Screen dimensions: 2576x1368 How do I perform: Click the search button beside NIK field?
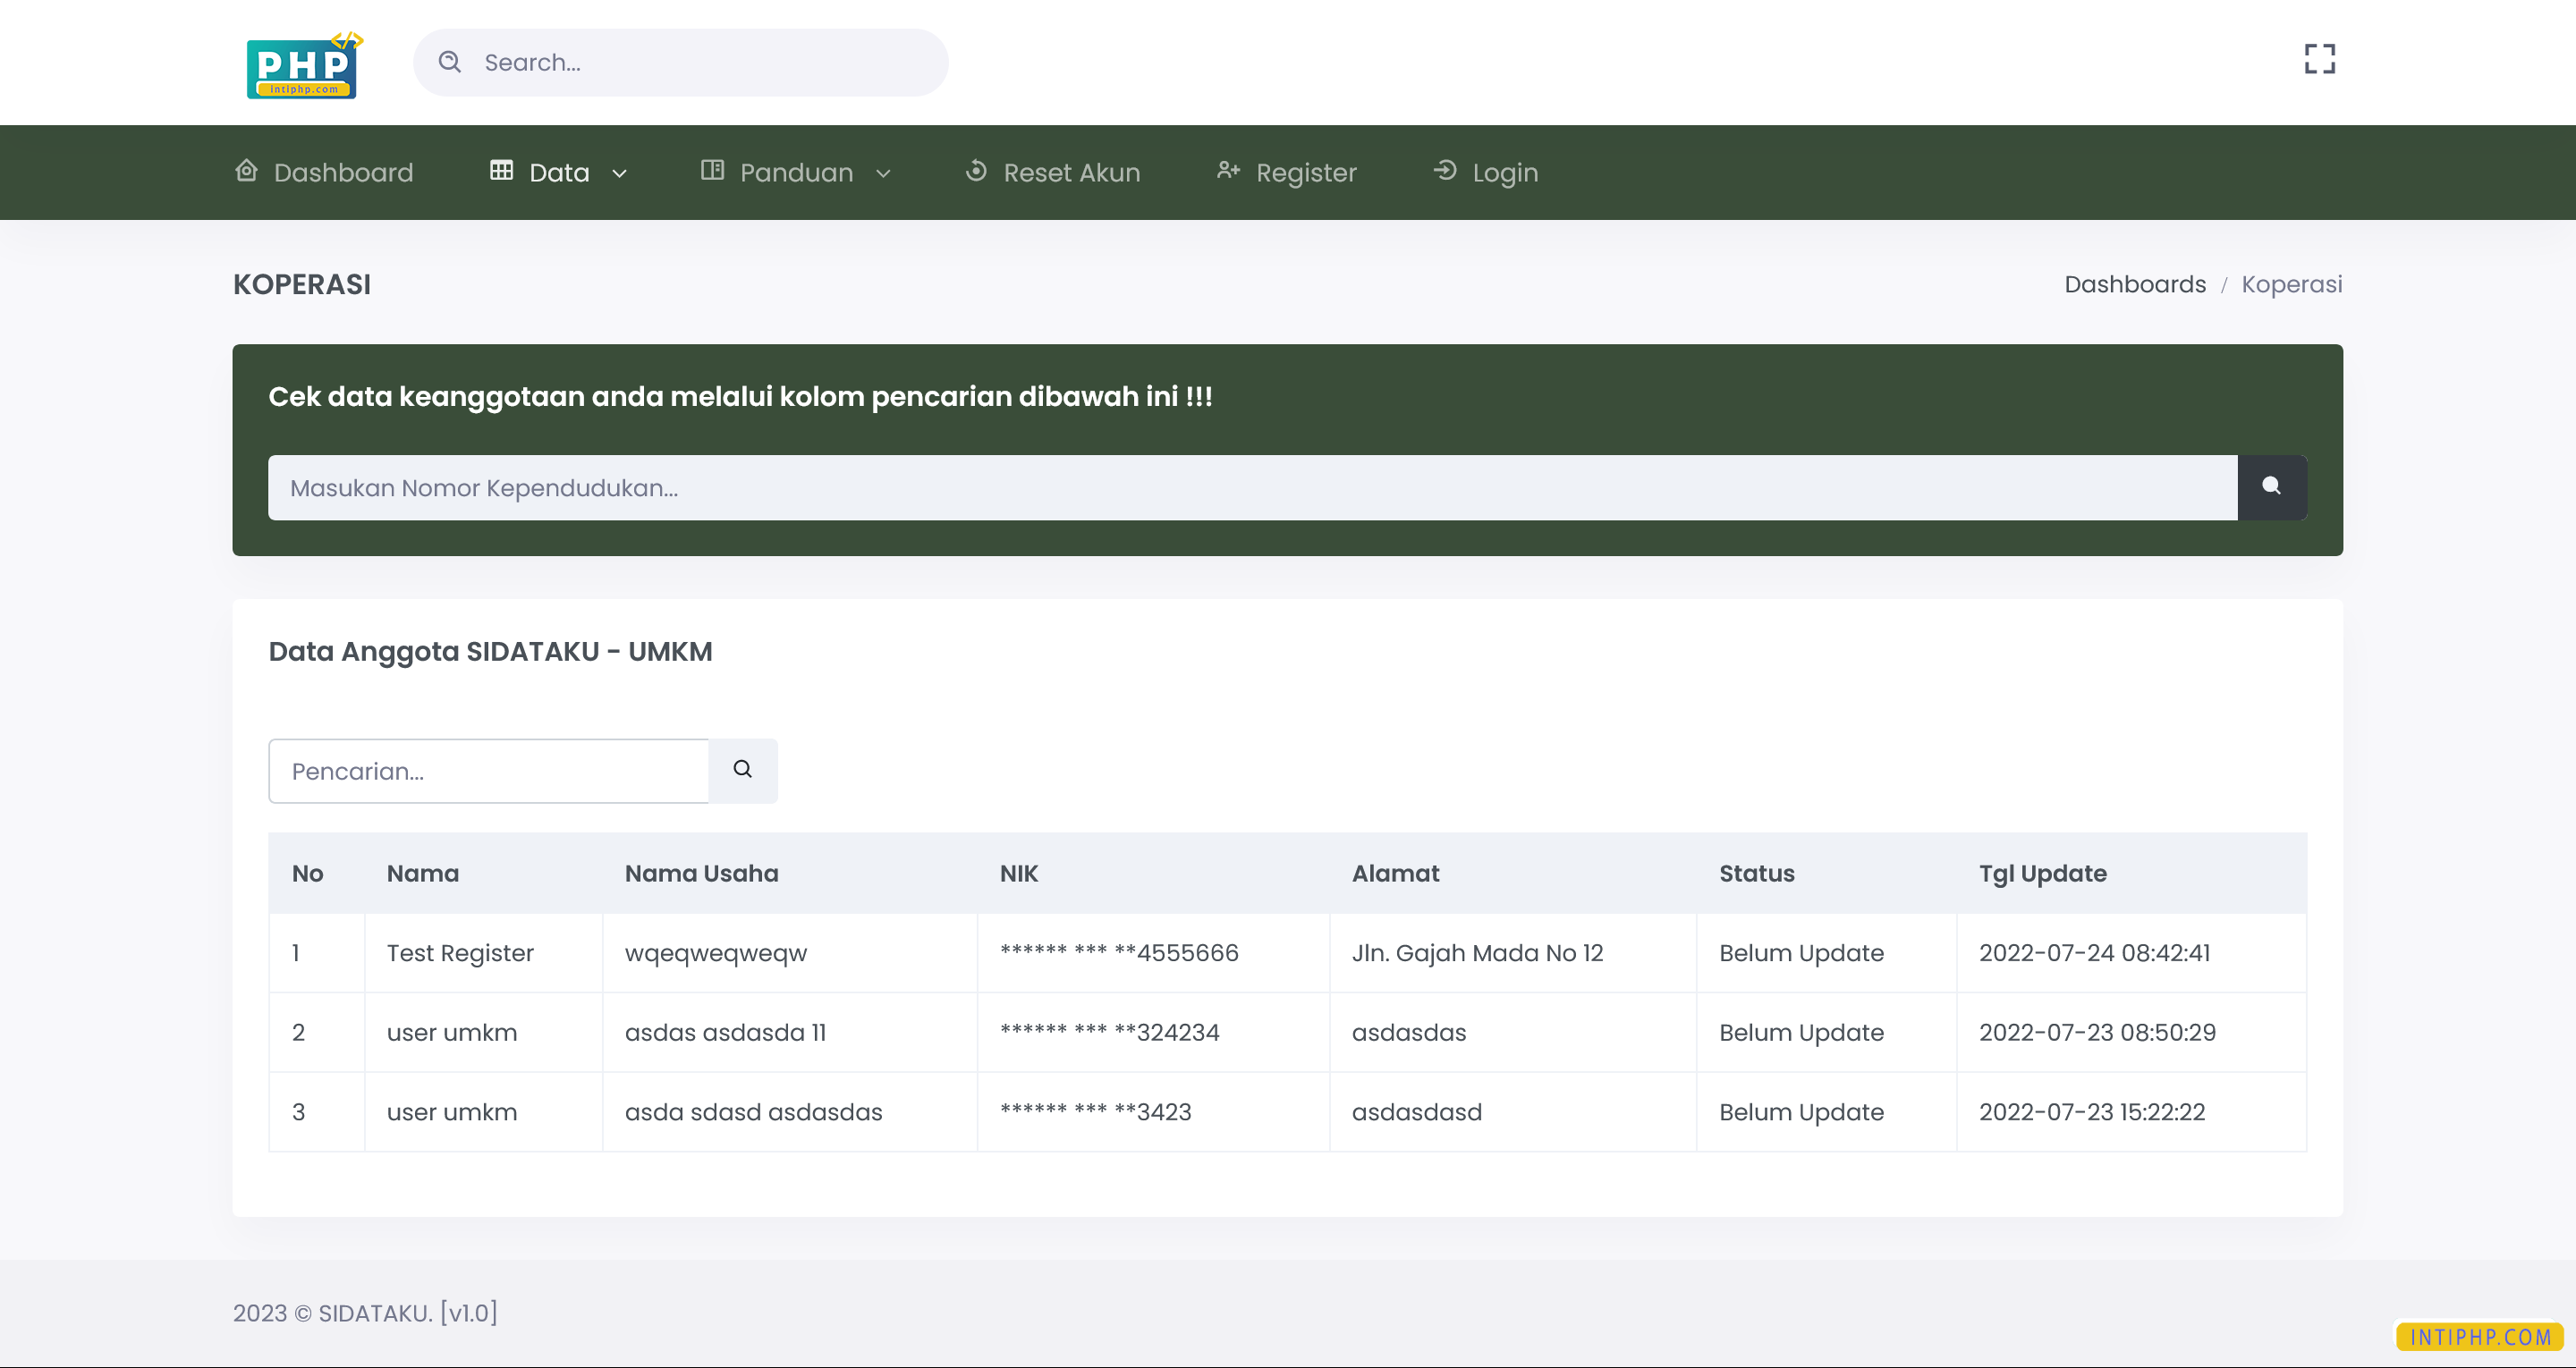coord(2272,487)
